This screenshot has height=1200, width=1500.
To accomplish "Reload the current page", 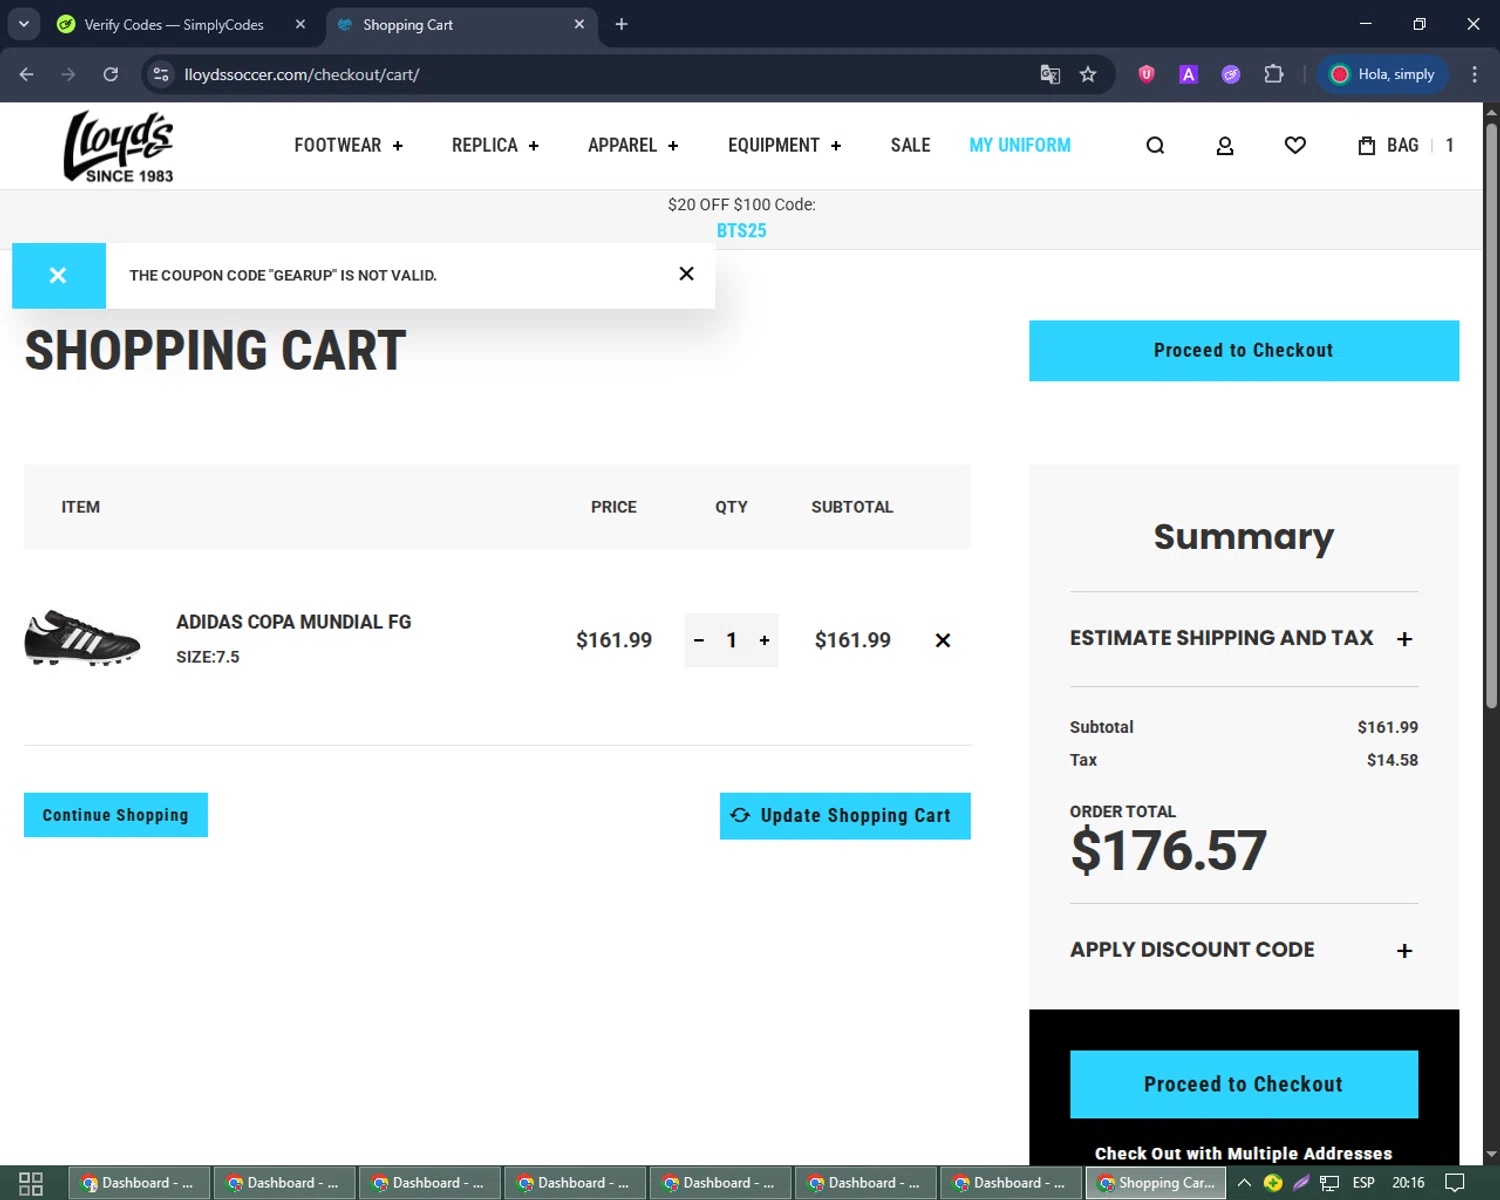I will 111,74.
